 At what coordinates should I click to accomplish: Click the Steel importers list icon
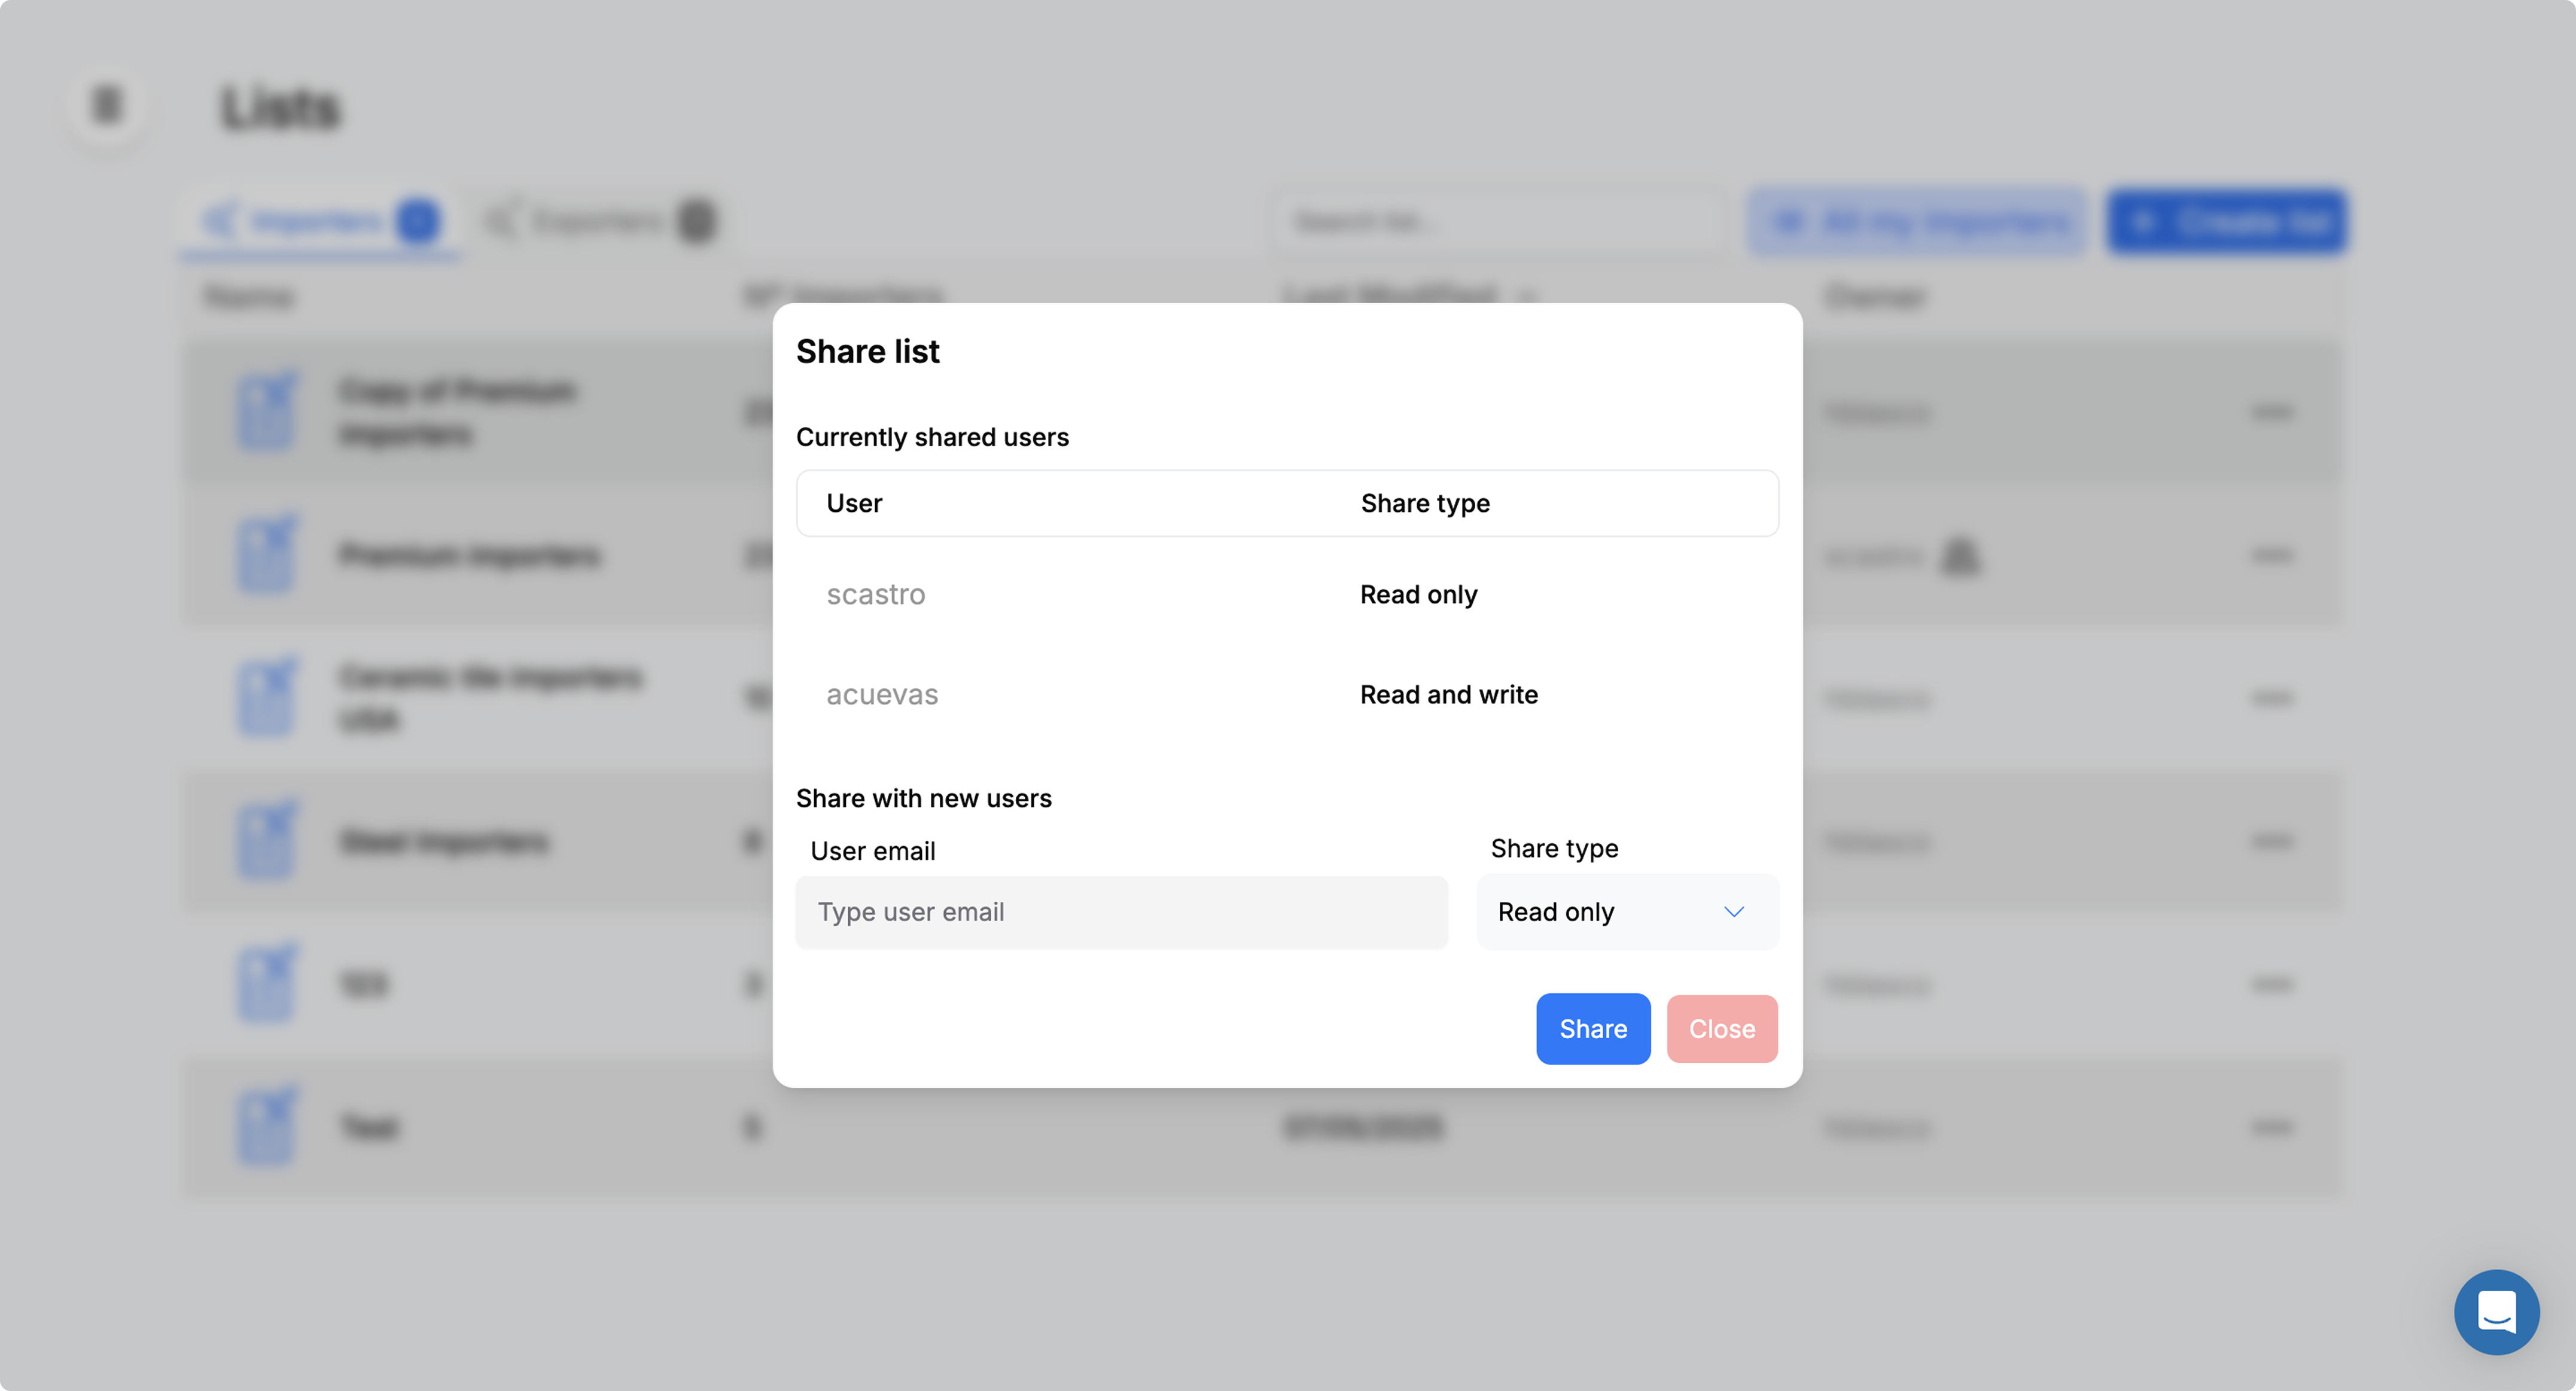(x=267, y=840)
